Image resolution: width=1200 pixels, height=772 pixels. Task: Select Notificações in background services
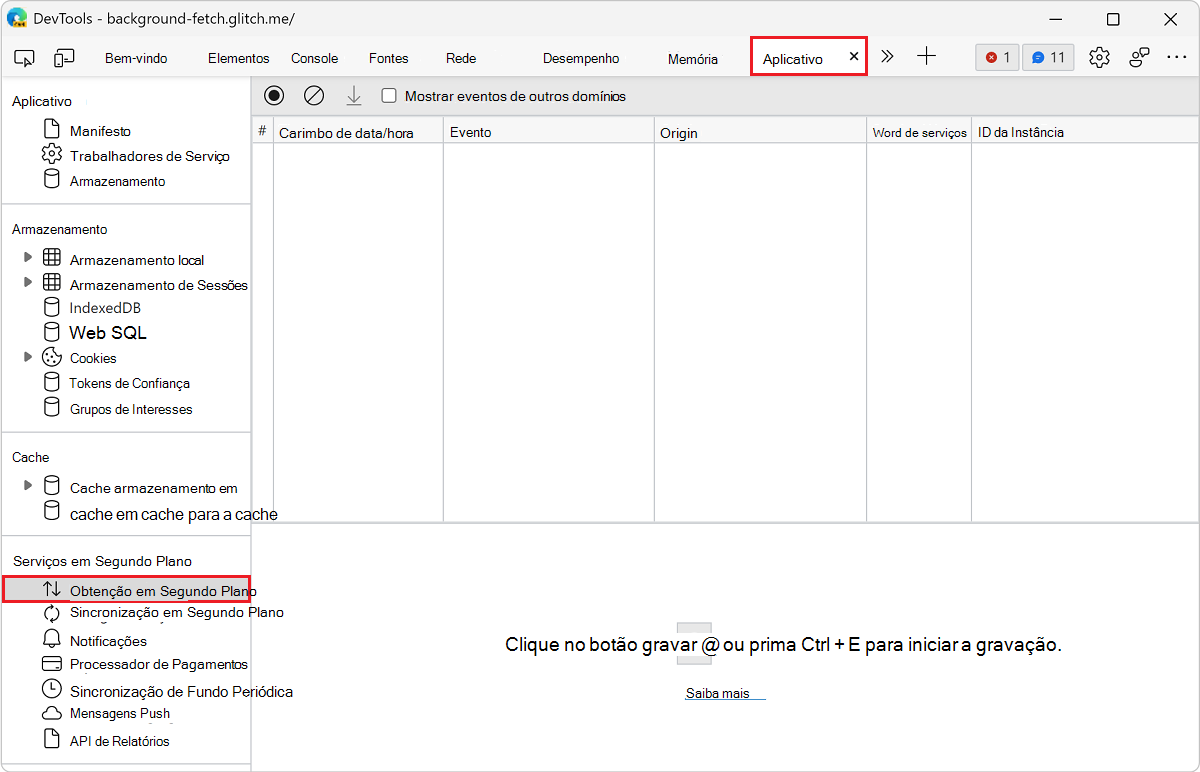click(x=108, y=641)
